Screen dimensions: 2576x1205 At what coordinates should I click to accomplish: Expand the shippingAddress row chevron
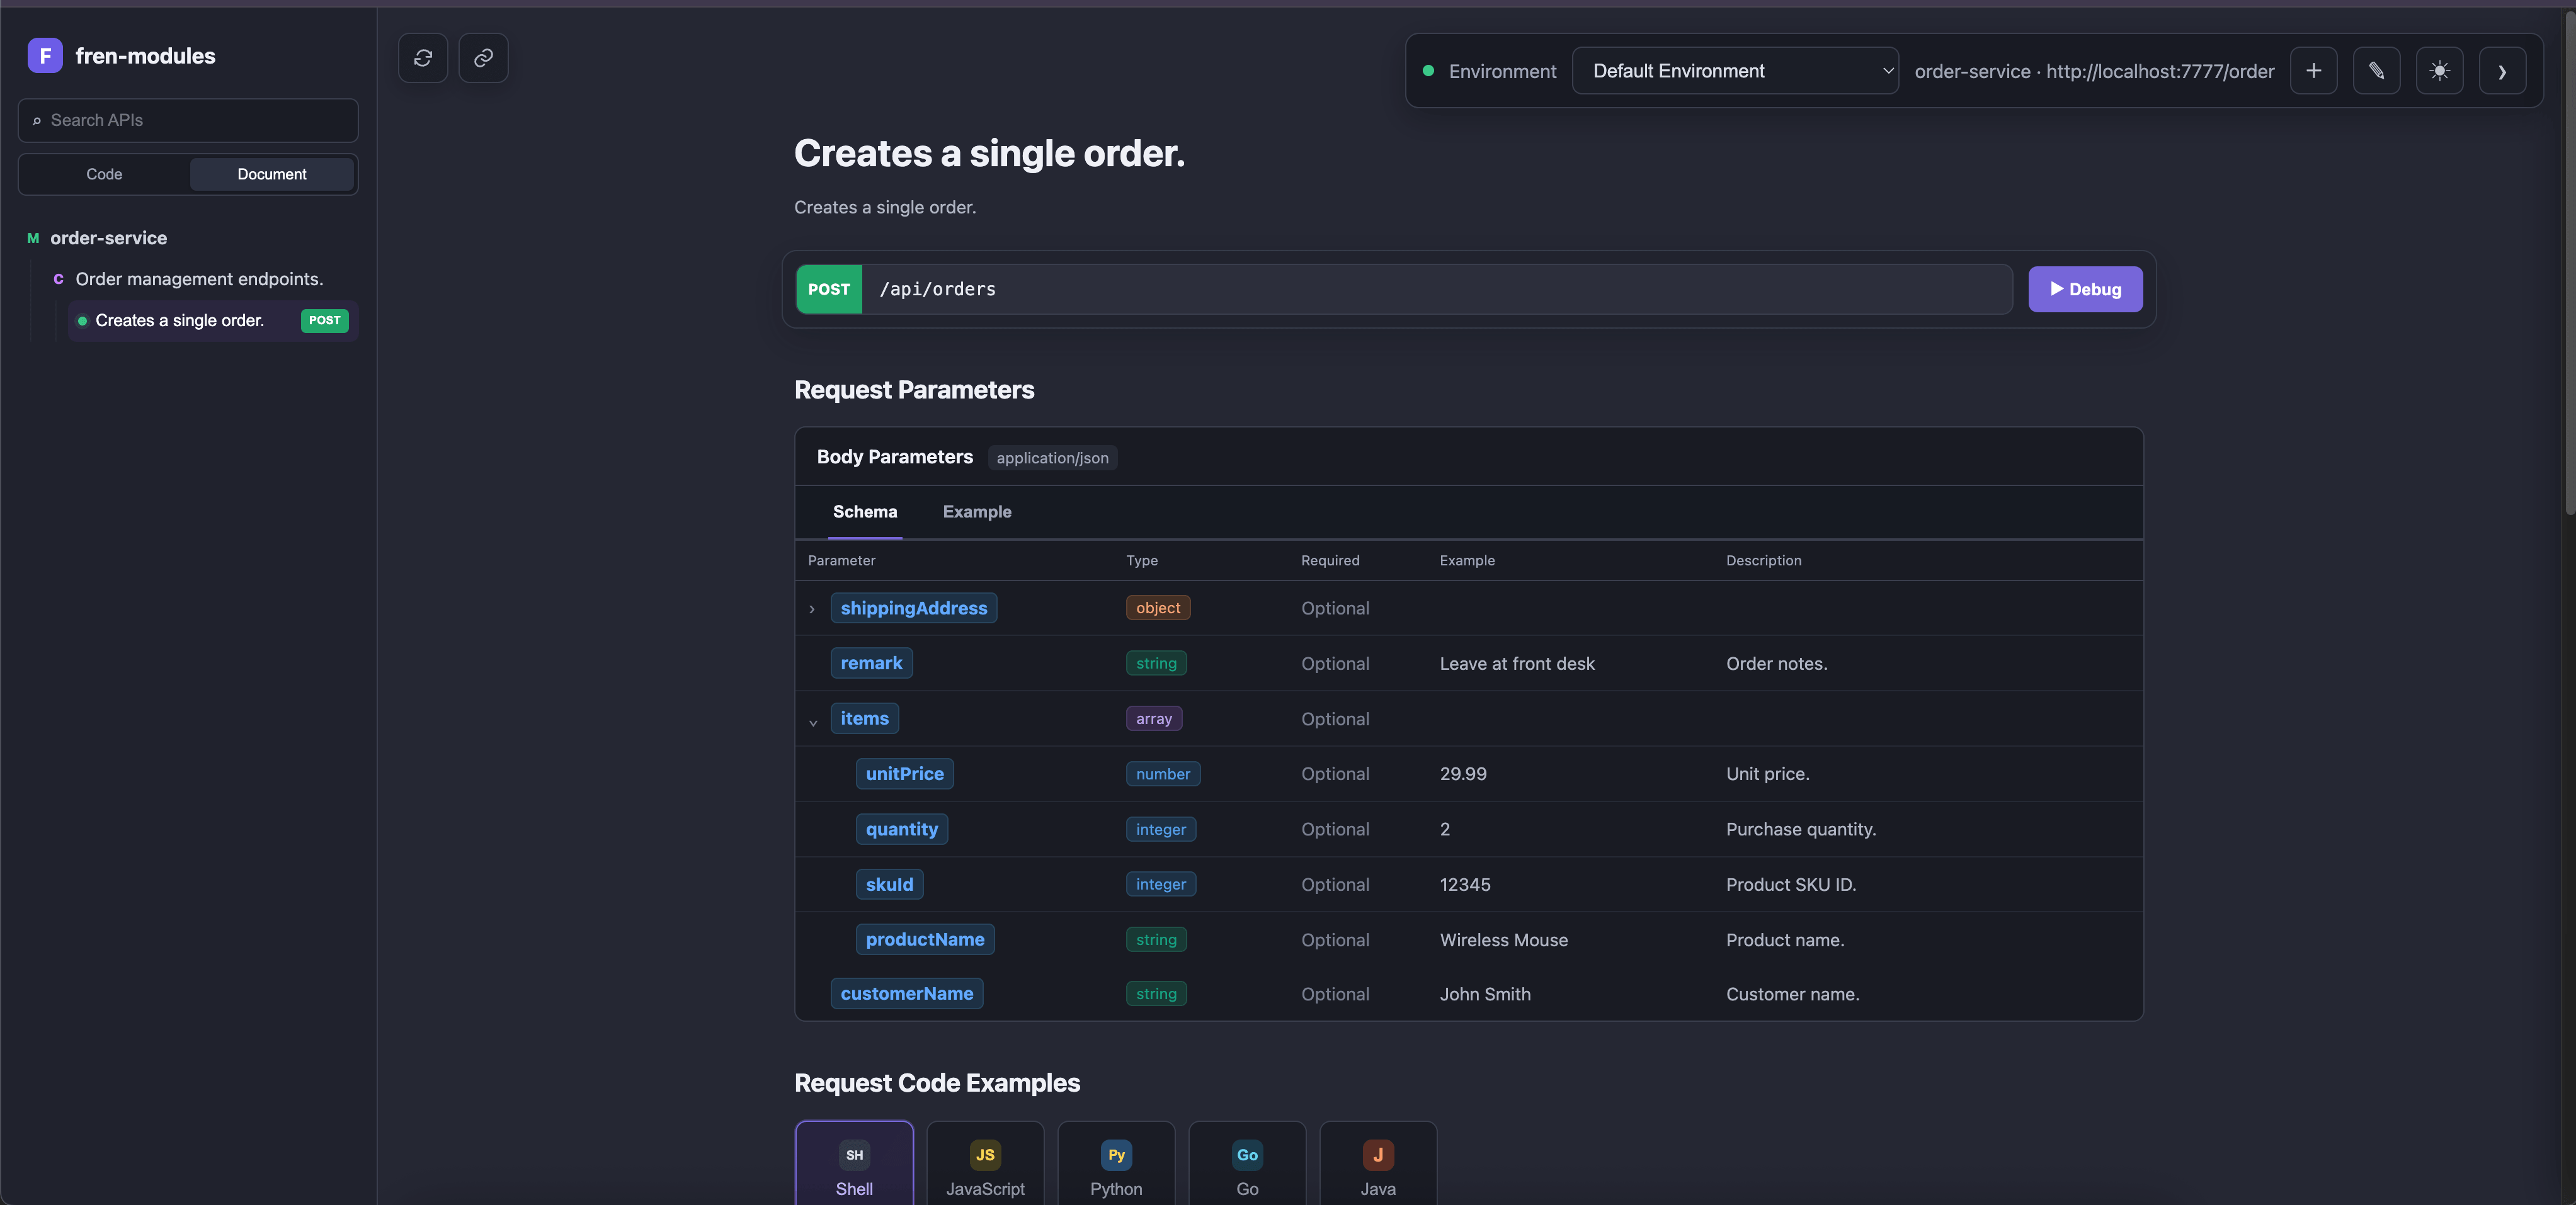click(x=812, y=609)
